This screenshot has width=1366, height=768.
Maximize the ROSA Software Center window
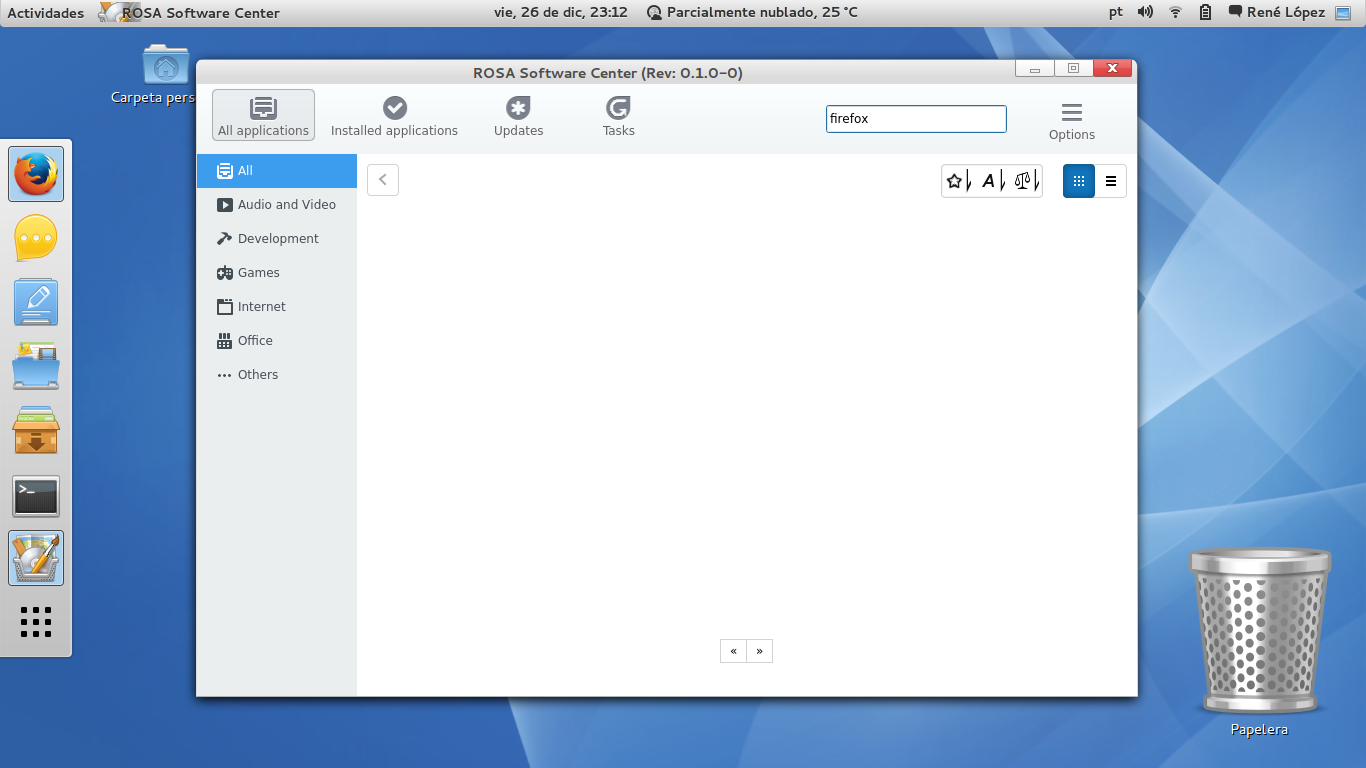pos(1073,69)
